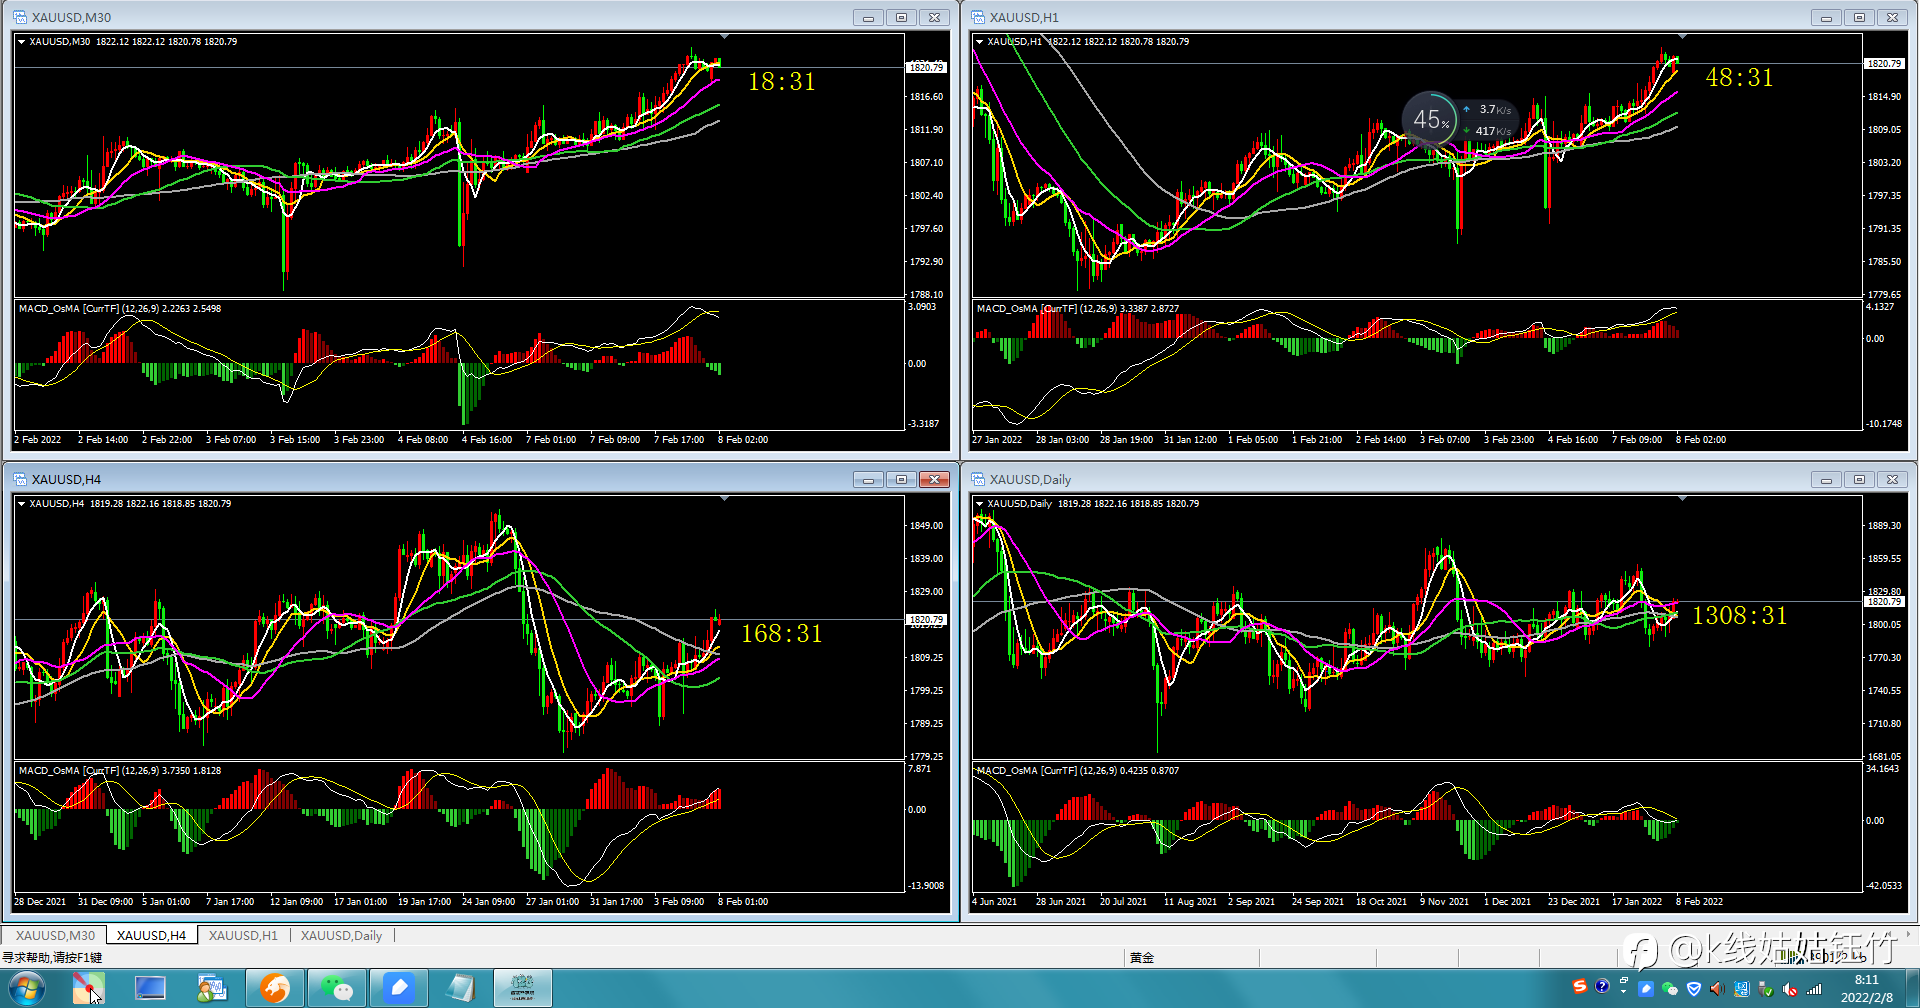Close the XAUUSD,H4 chart window
The height and width of the screenshot is (1008, 1920).
click(x=934, y=479)
